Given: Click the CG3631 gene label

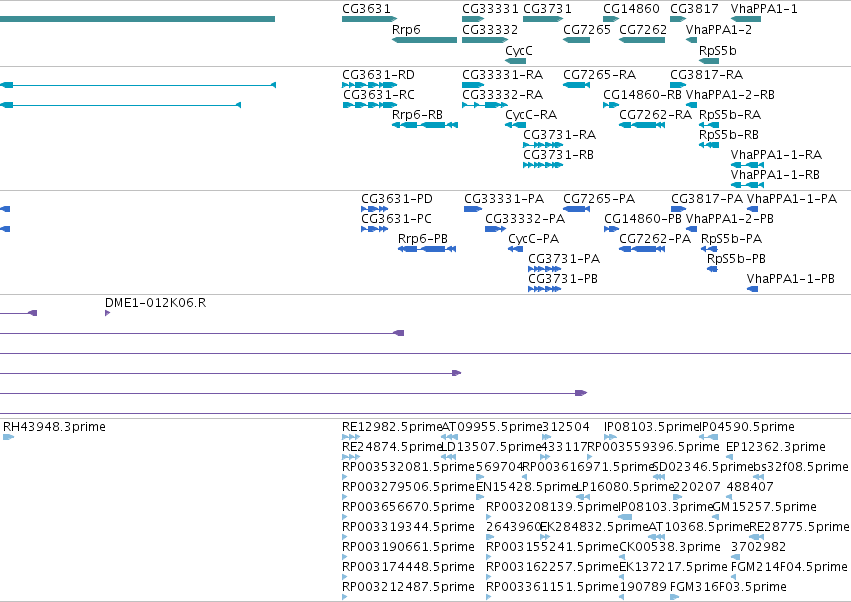Looking at the screenshot, I should pos(366,9).
